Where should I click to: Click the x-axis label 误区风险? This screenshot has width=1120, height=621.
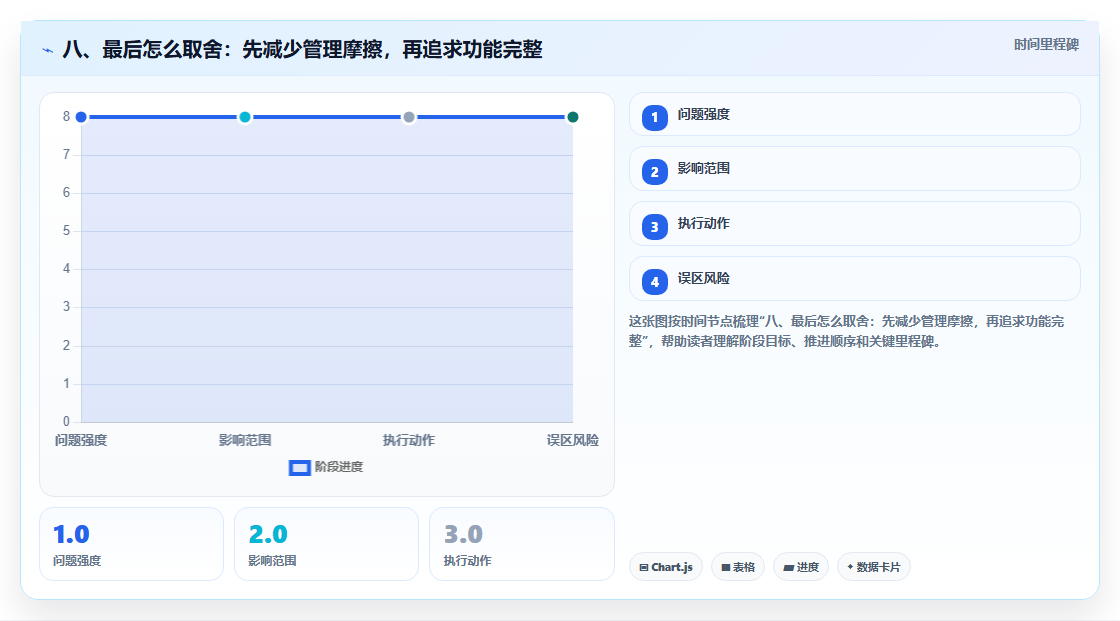573,440
